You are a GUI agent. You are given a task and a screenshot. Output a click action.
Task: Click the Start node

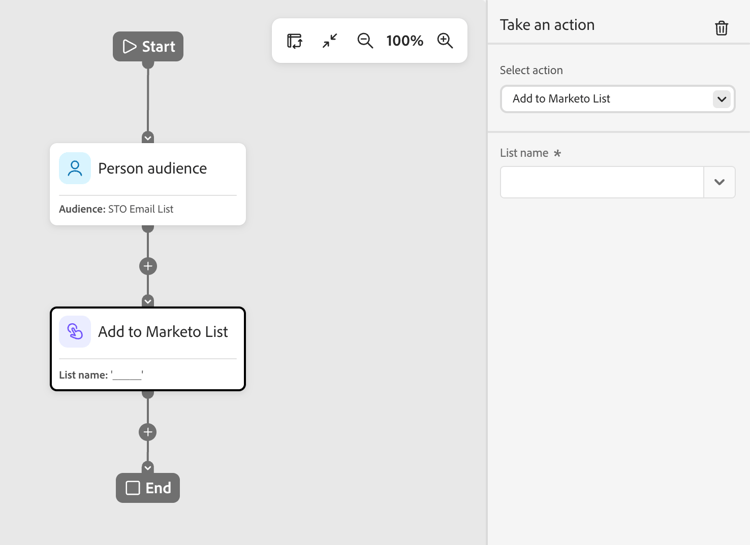(148, 46)
